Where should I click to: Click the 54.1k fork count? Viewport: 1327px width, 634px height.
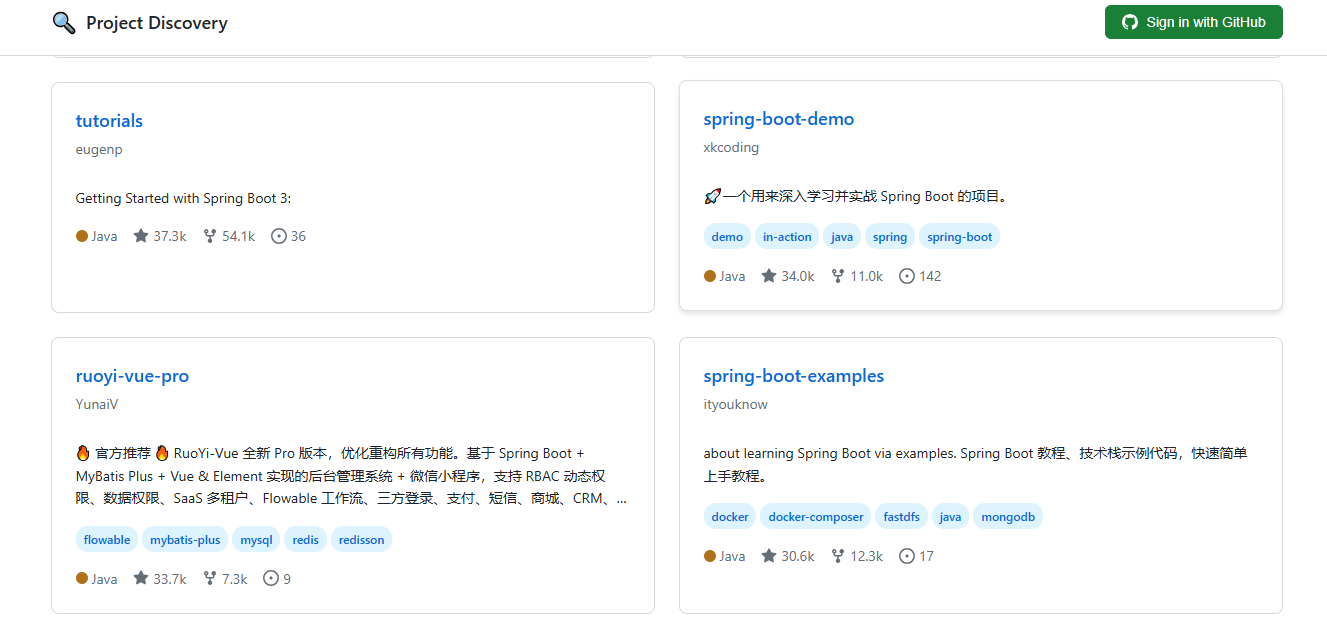239,236
